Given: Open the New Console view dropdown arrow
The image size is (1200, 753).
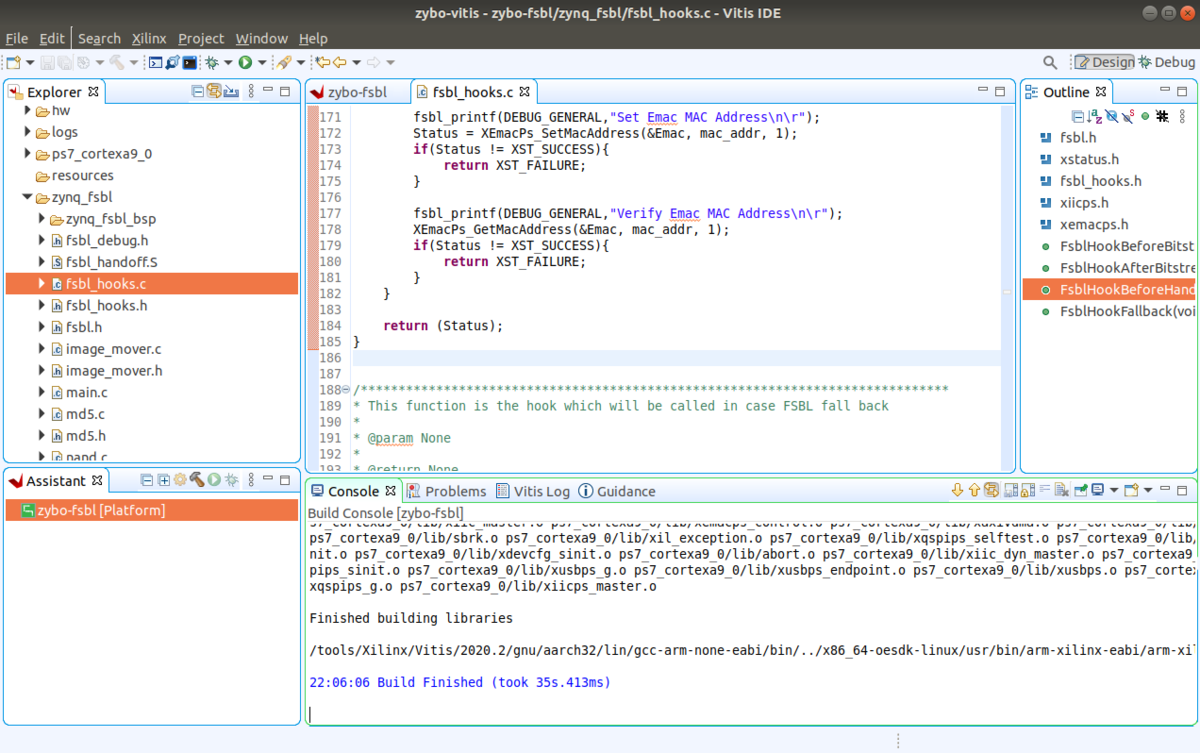Looking at the screenshot, I should (x=1148, y=490).
